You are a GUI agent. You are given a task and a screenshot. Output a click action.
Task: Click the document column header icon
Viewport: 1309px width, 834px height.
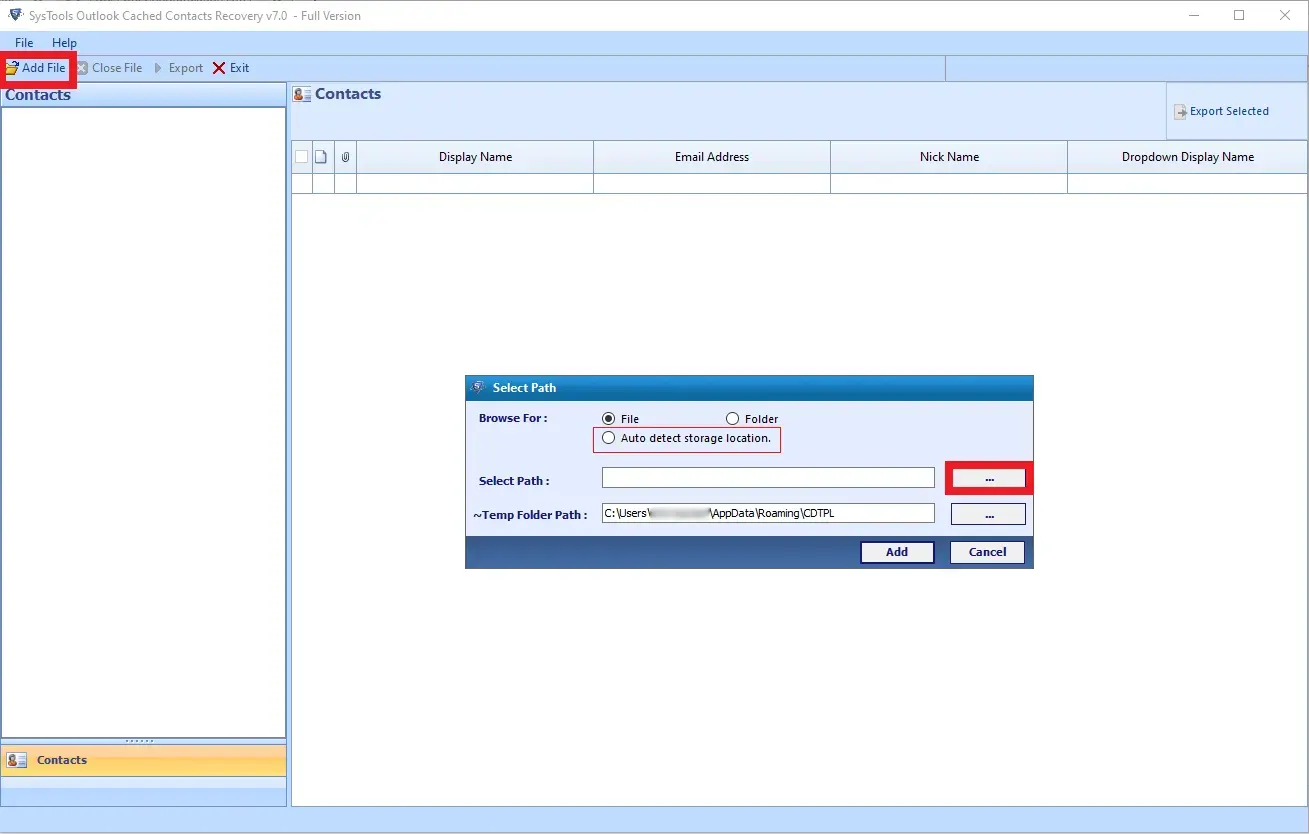point(322,156)
